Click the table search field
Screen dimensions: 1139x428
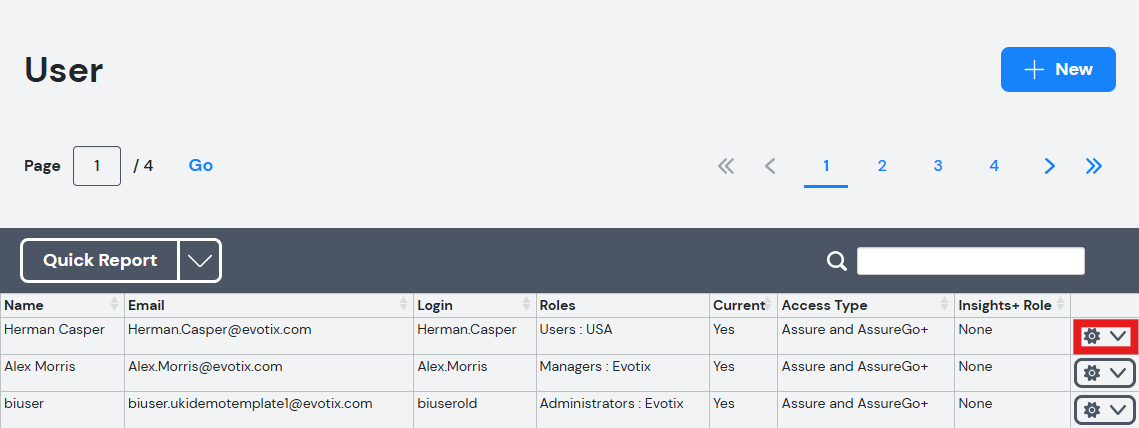pos(970,261)
